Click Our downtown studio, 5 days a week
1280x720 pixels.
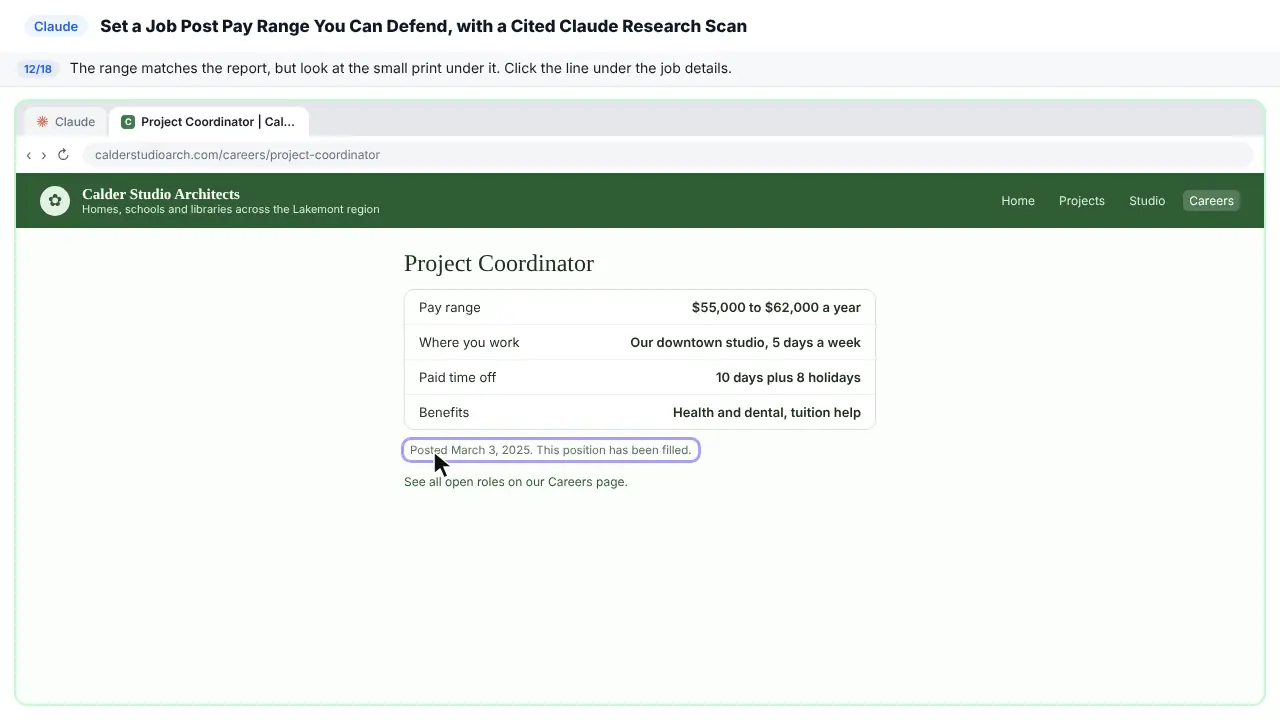745,343
